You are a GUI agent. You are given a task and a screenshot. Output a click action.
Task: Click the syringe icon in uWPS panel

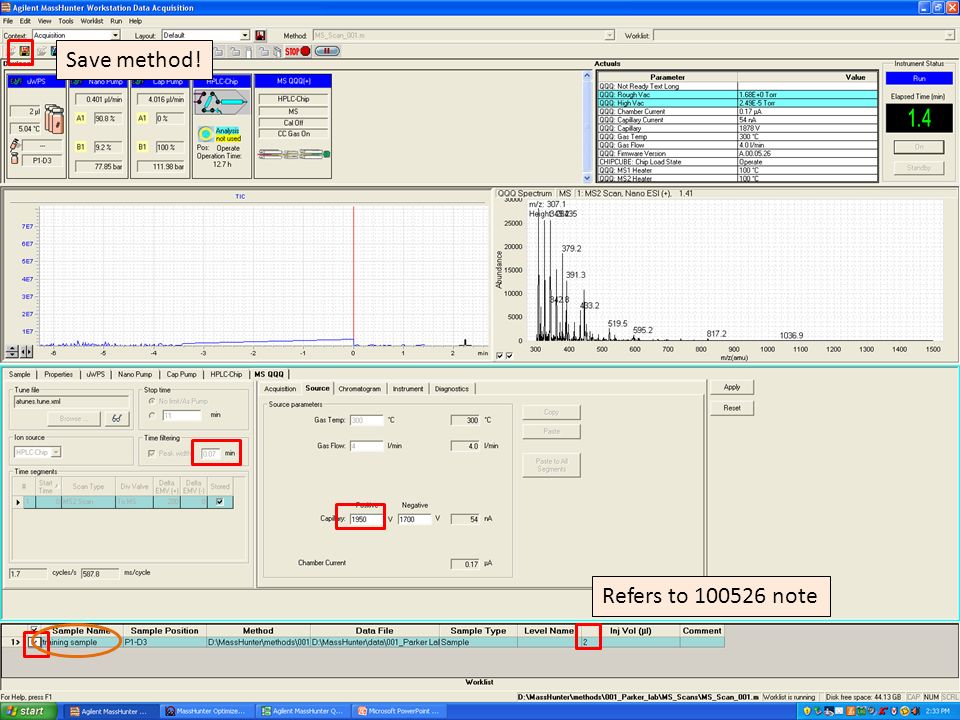tap(15, 145)
